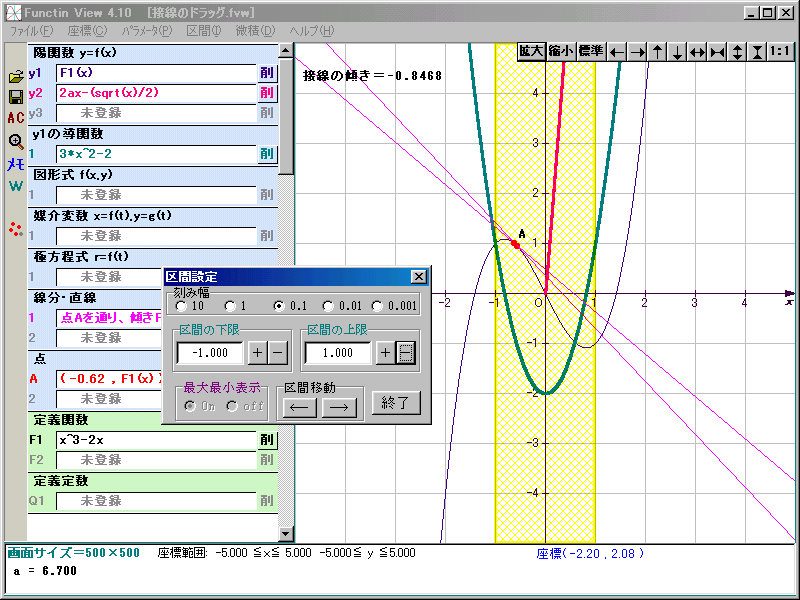Click the line field 点Aを通り、傾き

pyautogui.click(x=109, y=318)
